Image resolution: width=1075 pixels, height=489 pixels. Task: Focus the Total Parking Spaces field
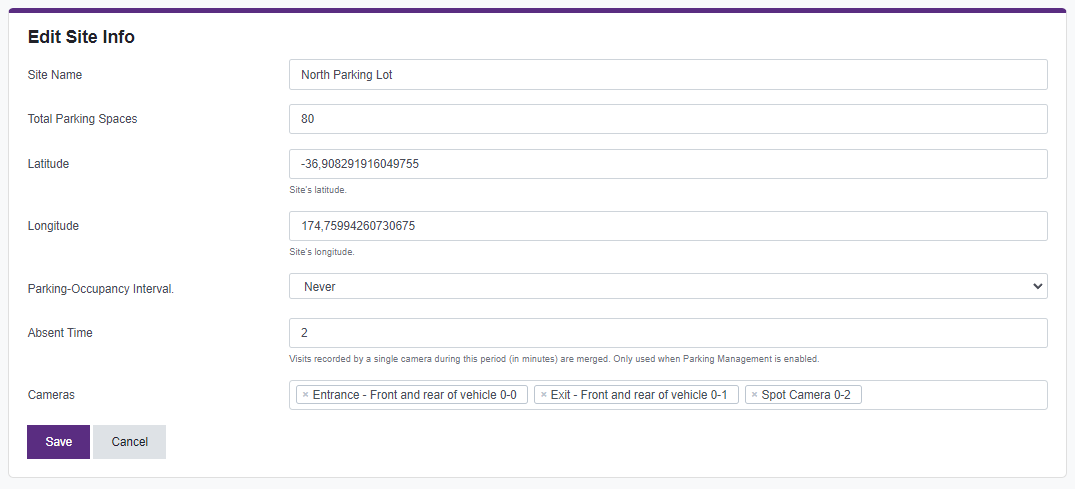(667, 119)
